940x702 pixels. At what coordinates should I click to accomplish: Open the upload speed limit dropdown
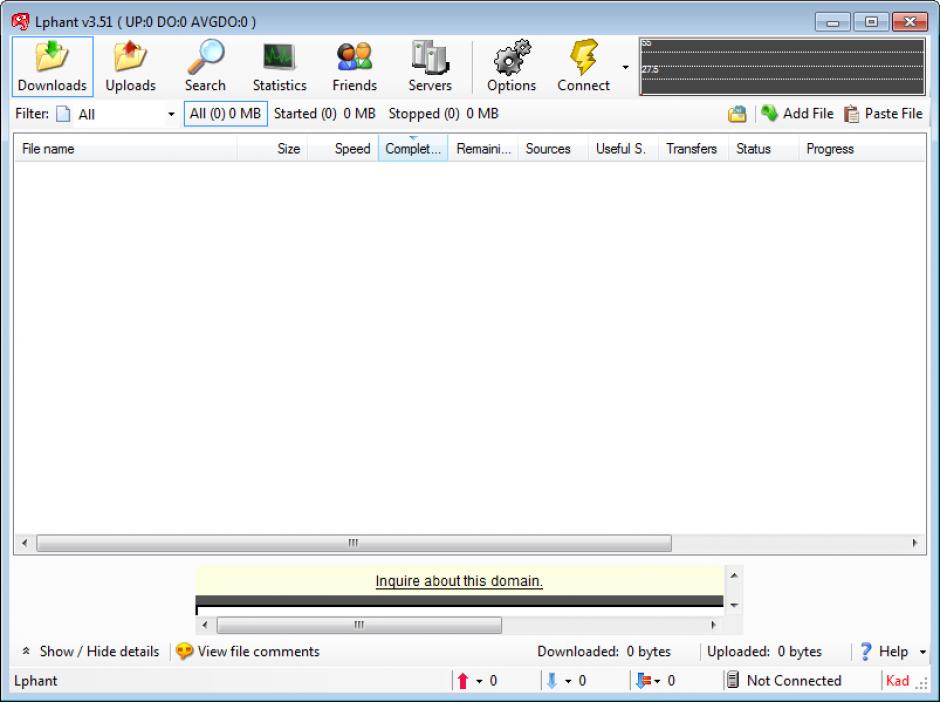479,681
